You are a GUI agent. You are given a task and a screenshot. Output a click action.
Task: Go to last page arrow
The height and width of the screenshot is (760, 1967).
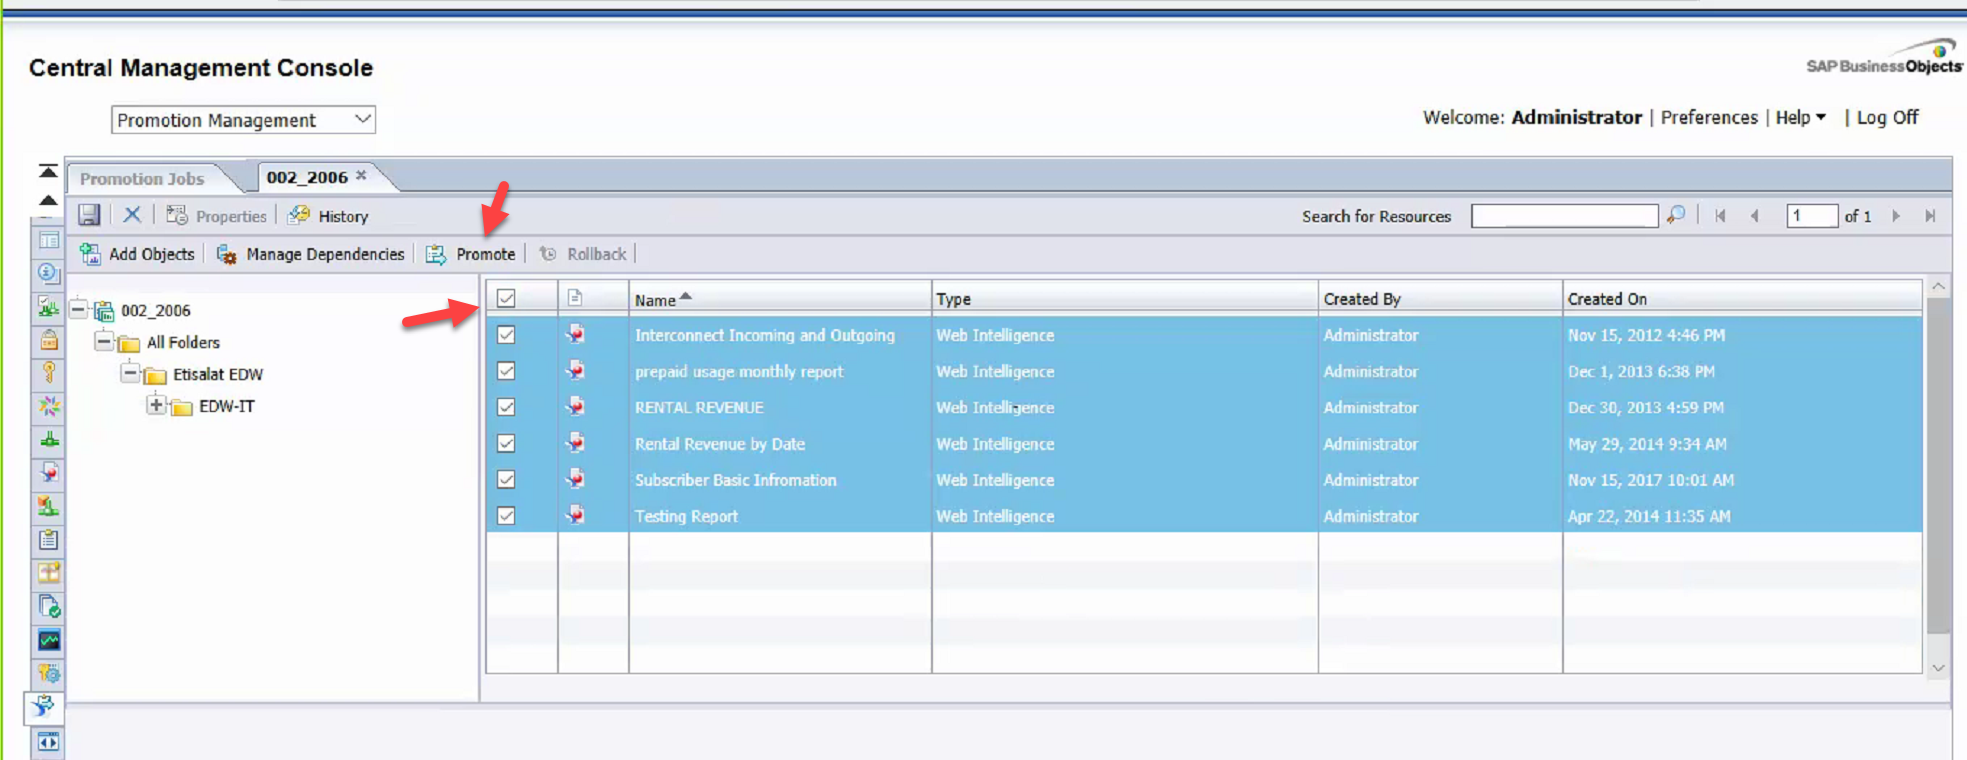(1930, 216)
